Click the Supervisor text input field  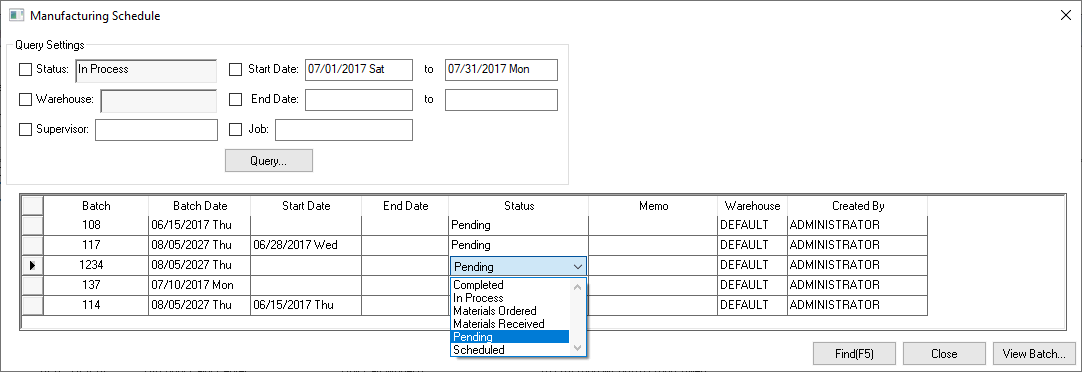pyautogui.click(x=157, y=130)
